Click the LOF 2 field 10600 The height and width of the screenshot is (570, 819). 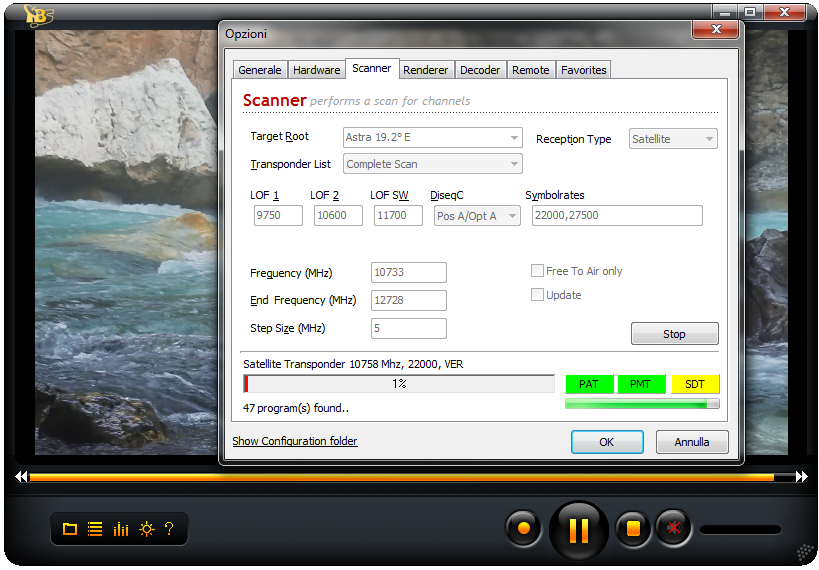click(x=338, y=215)
